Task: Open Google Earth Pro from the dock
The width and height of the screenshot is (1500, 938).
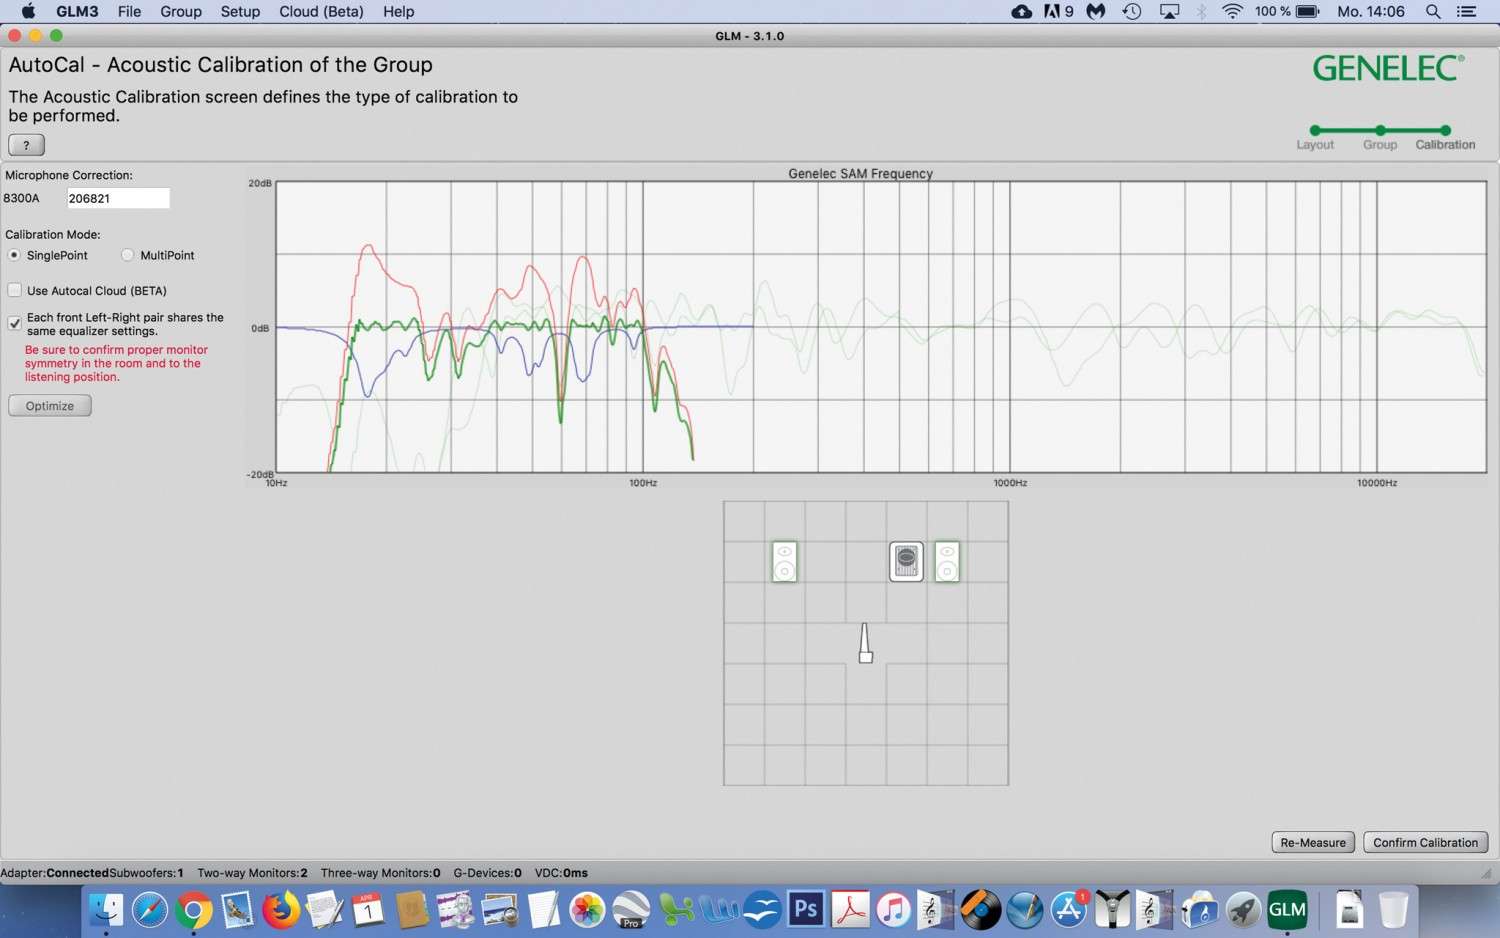Action: [x=631, y=910]
